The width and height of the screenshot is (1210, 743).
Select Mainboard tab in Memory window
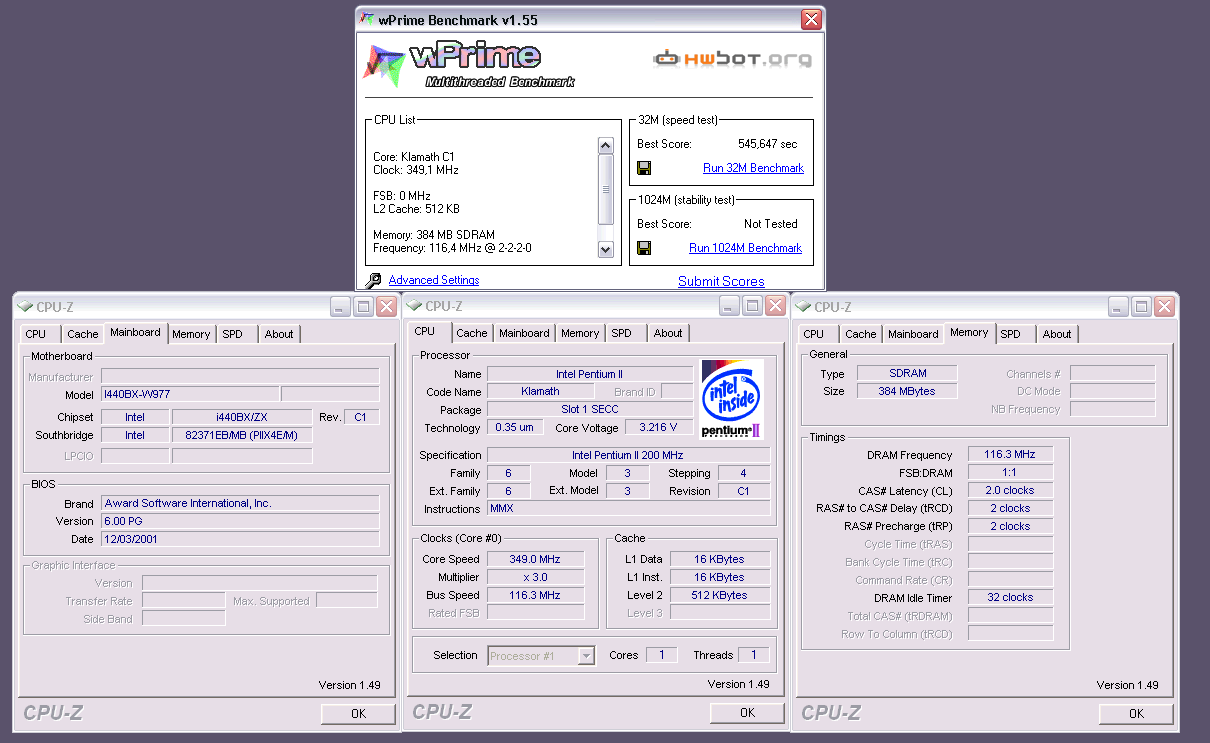tap(913, 334)
